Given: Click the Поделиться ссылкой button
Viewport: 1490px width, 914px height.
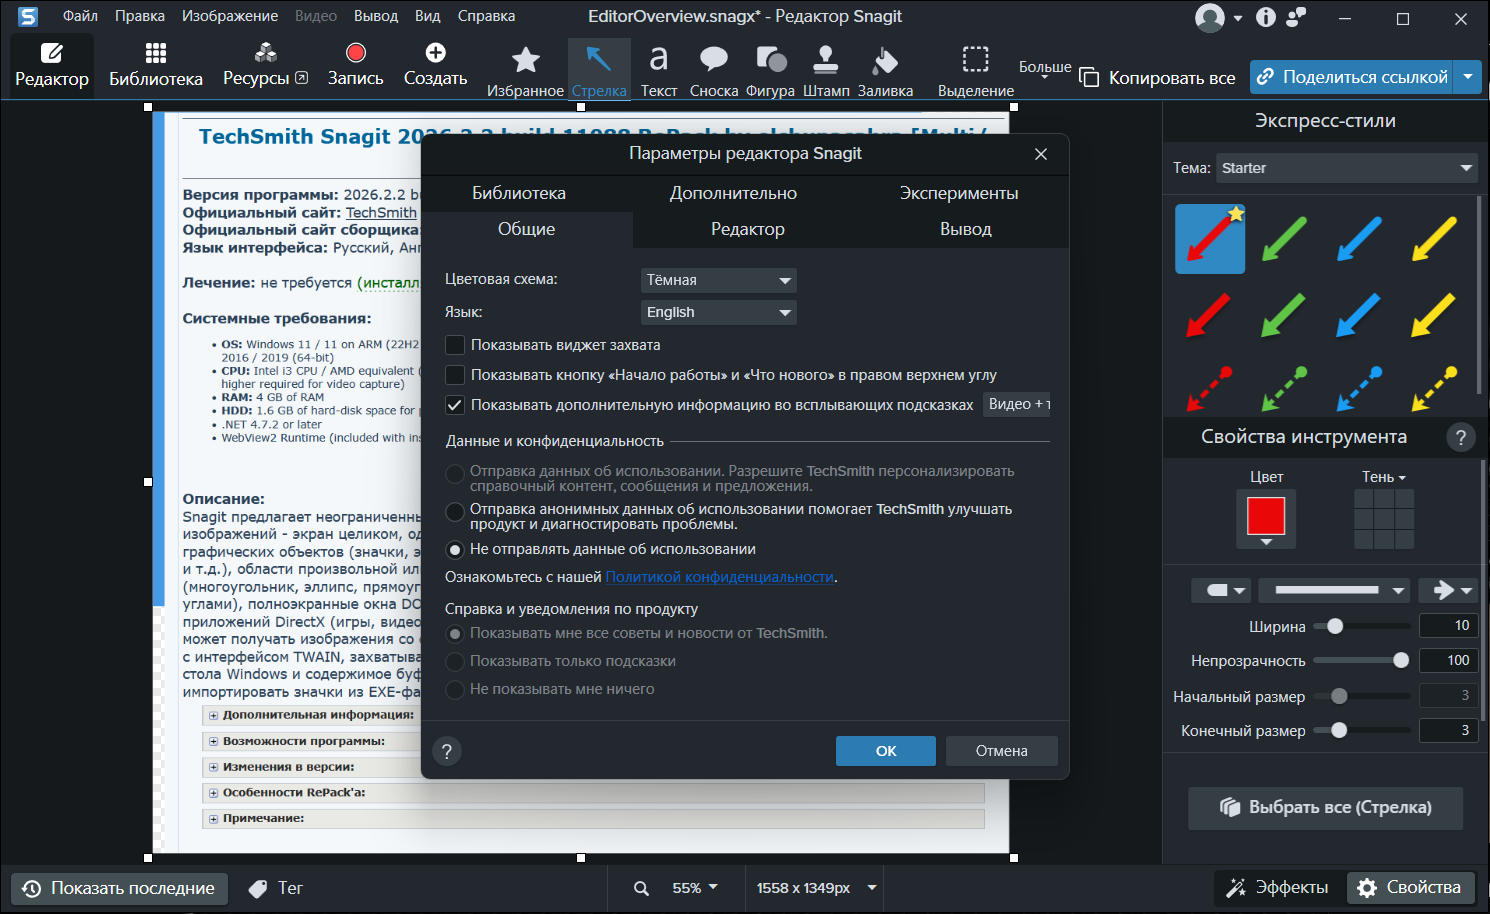Looking at the screenshot, I should pos(1353,77).
